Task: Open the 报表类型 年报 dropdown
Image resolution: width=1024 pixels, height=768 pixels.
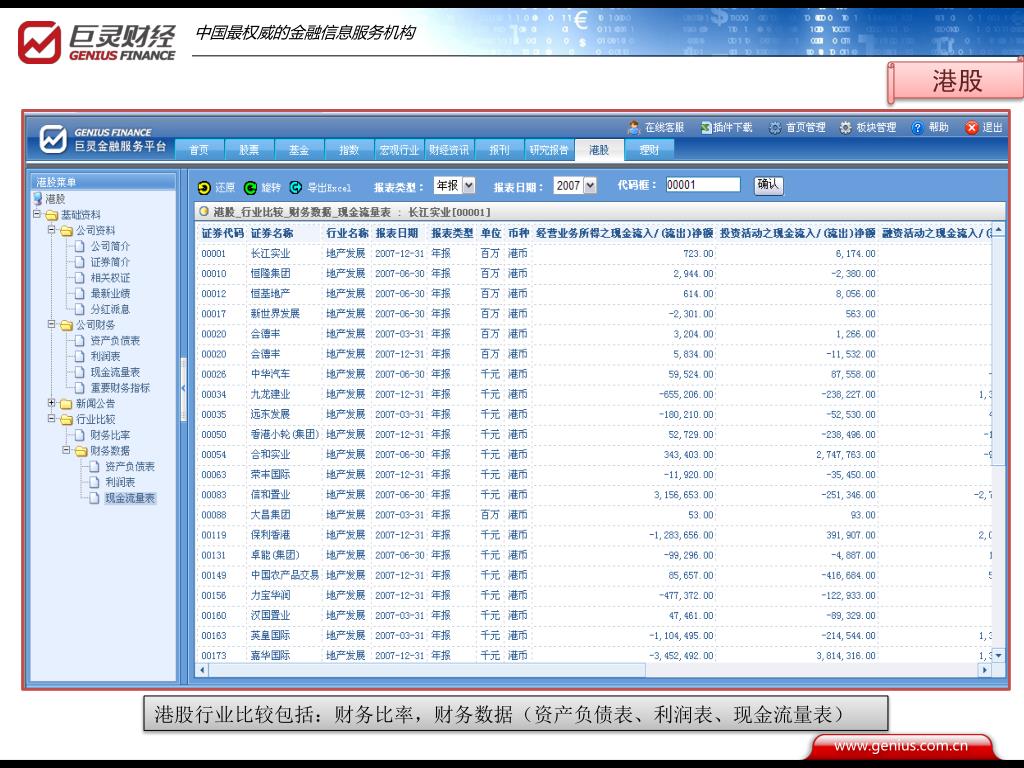Action: pos(469,185)
